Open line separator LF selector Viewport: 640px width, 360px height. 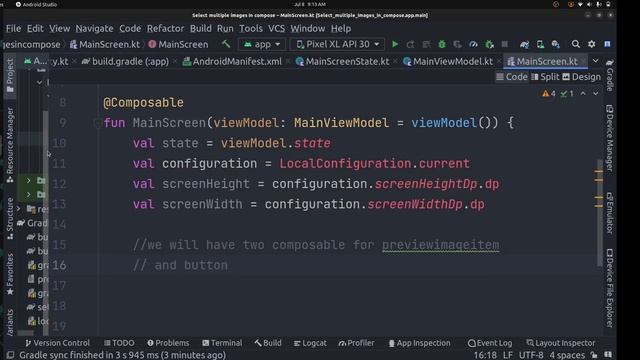(508, 355)
